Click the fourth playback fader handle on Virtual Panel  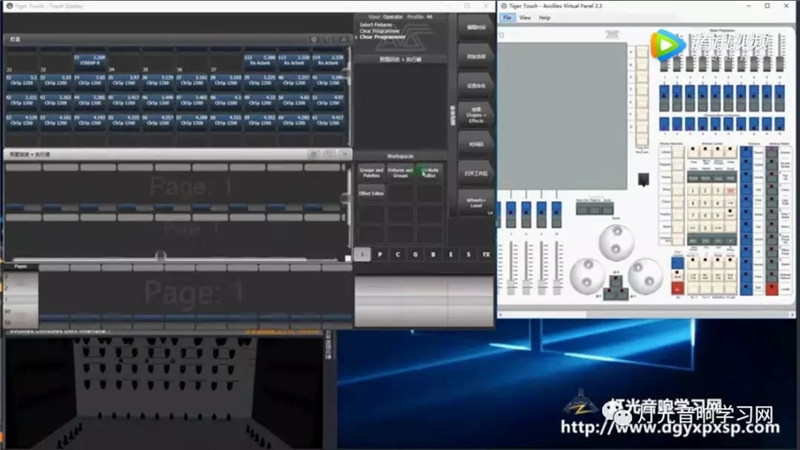[x=557, y=286]
